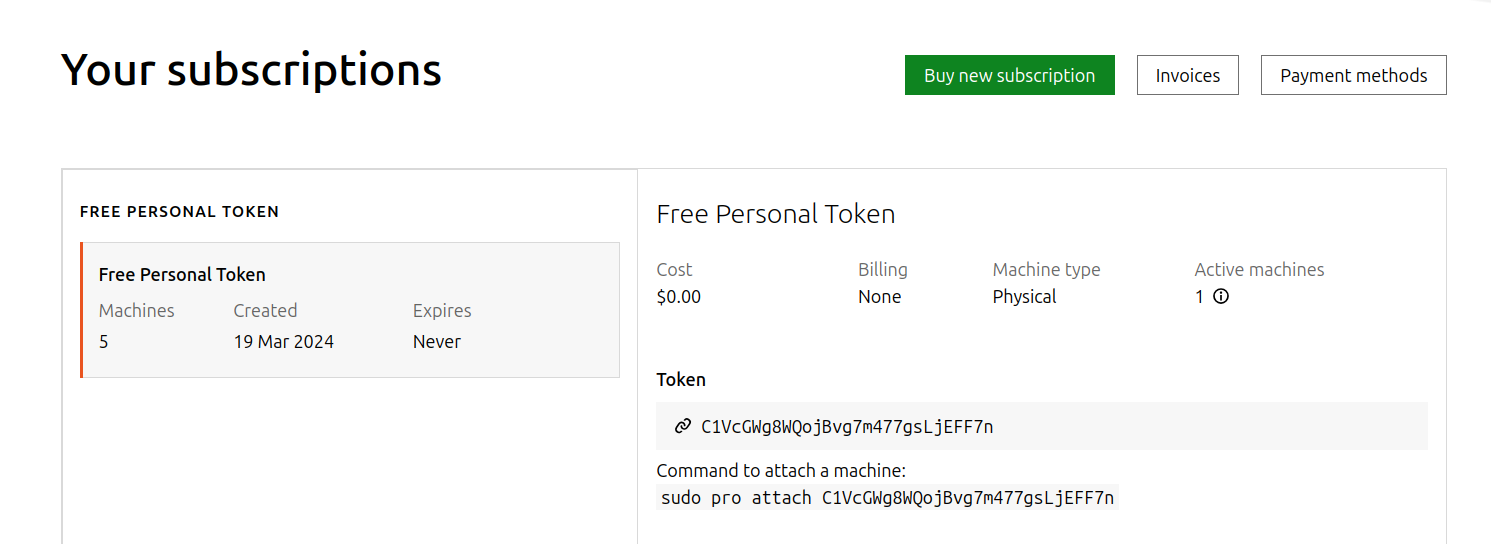Click the Billing value None

(879, 297)
